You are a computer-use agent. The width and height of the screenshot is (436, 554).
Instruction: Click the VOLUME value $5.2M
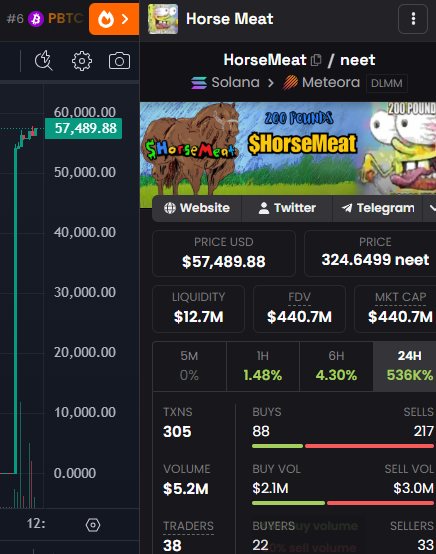point(186,489)
